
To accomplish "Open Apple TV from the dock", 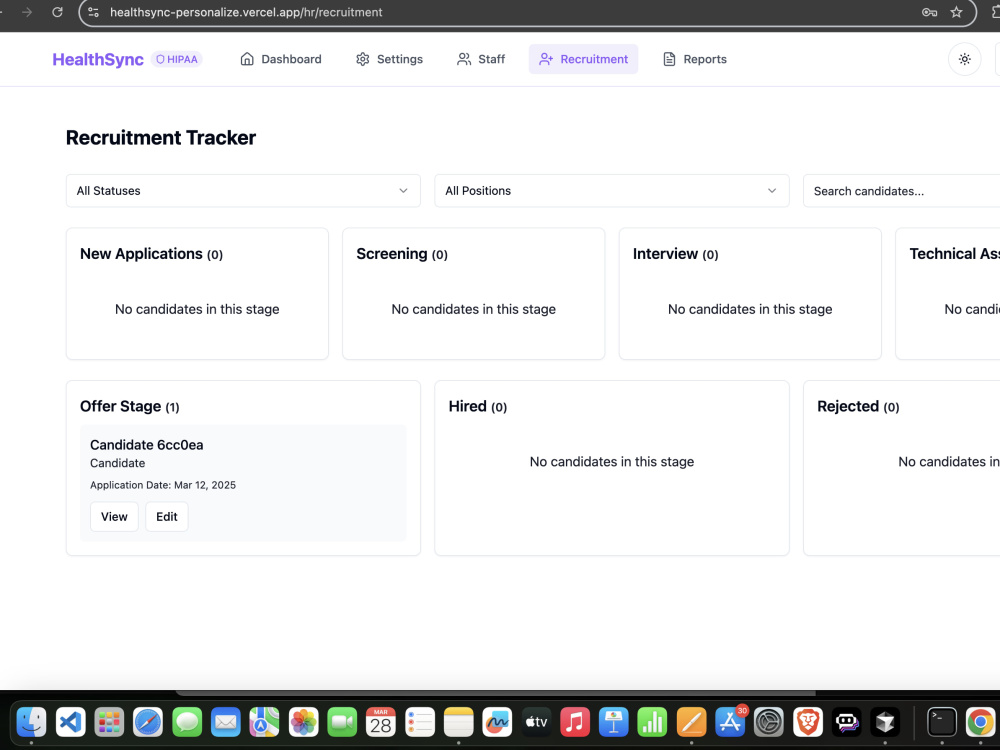I will point(536,723).
